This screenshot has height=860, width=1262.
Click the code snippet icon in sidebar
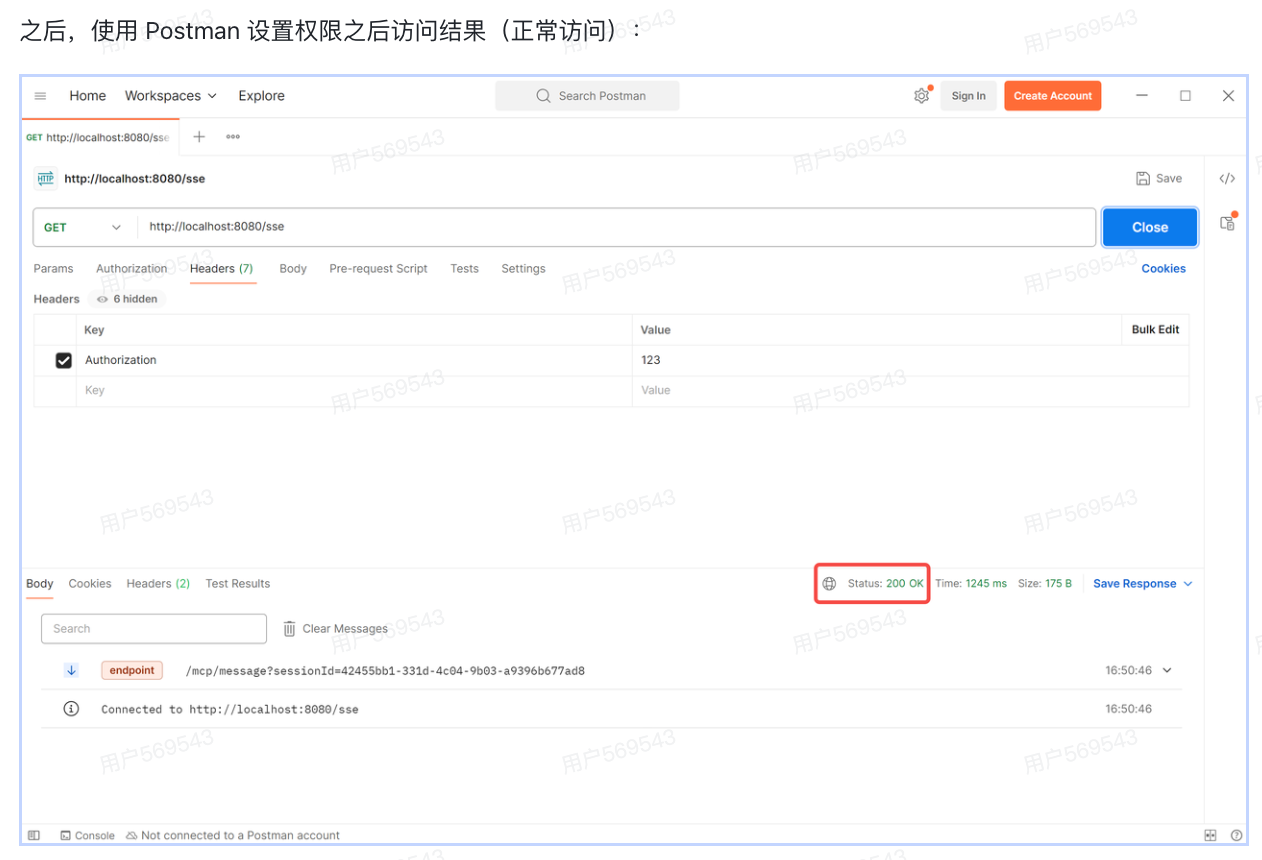(1227, 178)
